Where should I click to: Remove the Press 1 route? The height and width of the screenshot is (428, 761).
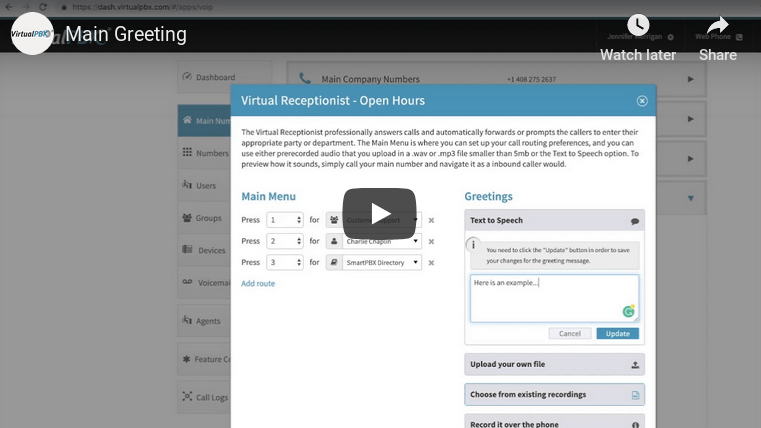point(431,220)
